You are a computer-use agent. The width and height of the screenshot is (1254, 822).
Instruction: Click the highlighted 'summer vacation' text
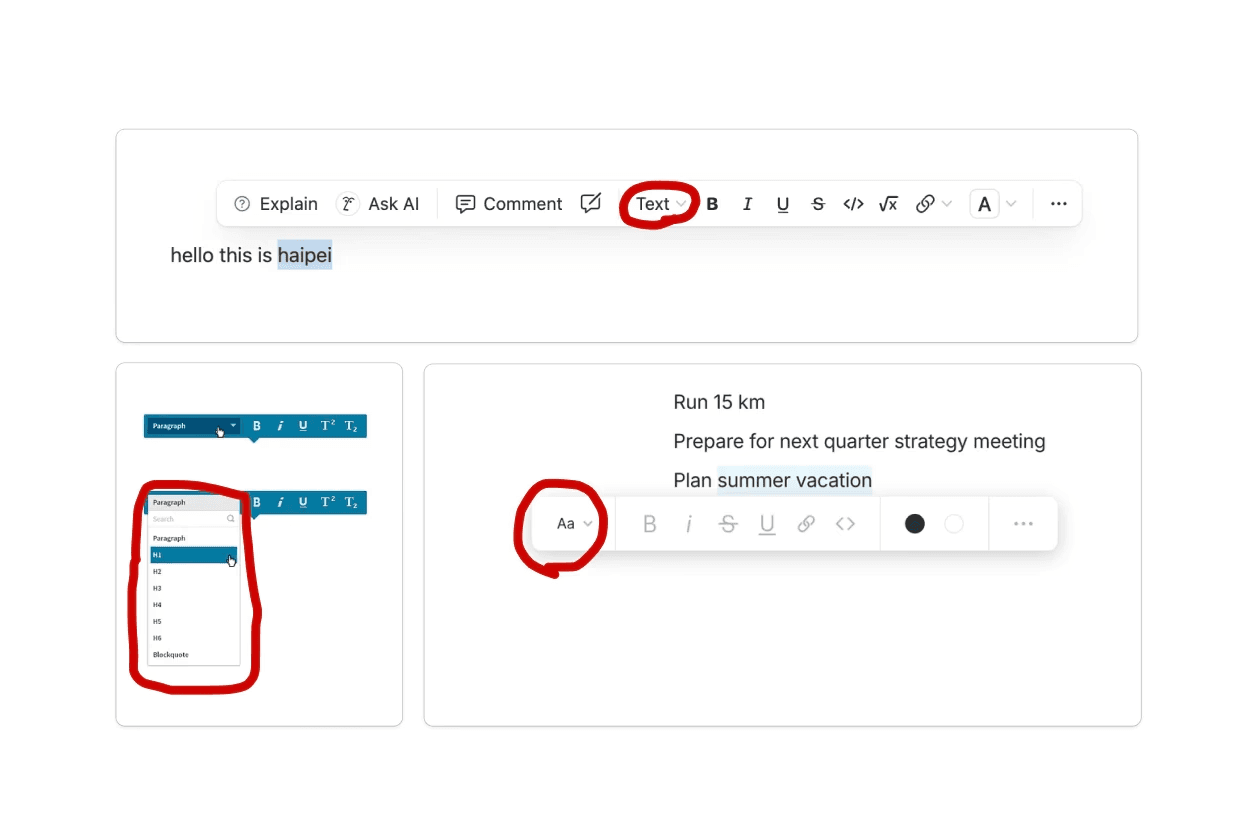coord(795,481)
